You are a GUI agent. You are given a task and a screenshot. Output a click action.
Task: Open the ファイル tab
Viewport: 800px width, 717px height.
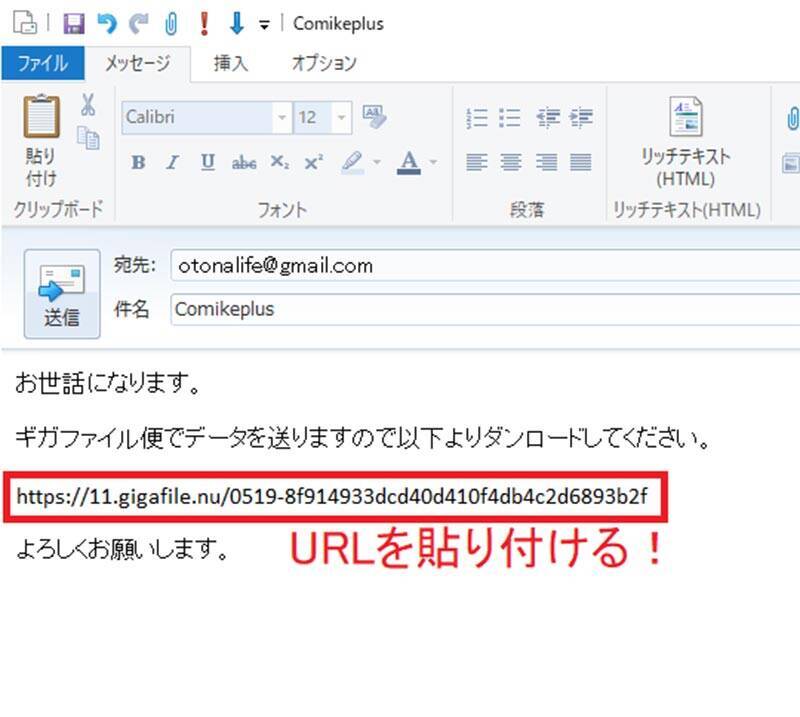(x=43, y=63)
